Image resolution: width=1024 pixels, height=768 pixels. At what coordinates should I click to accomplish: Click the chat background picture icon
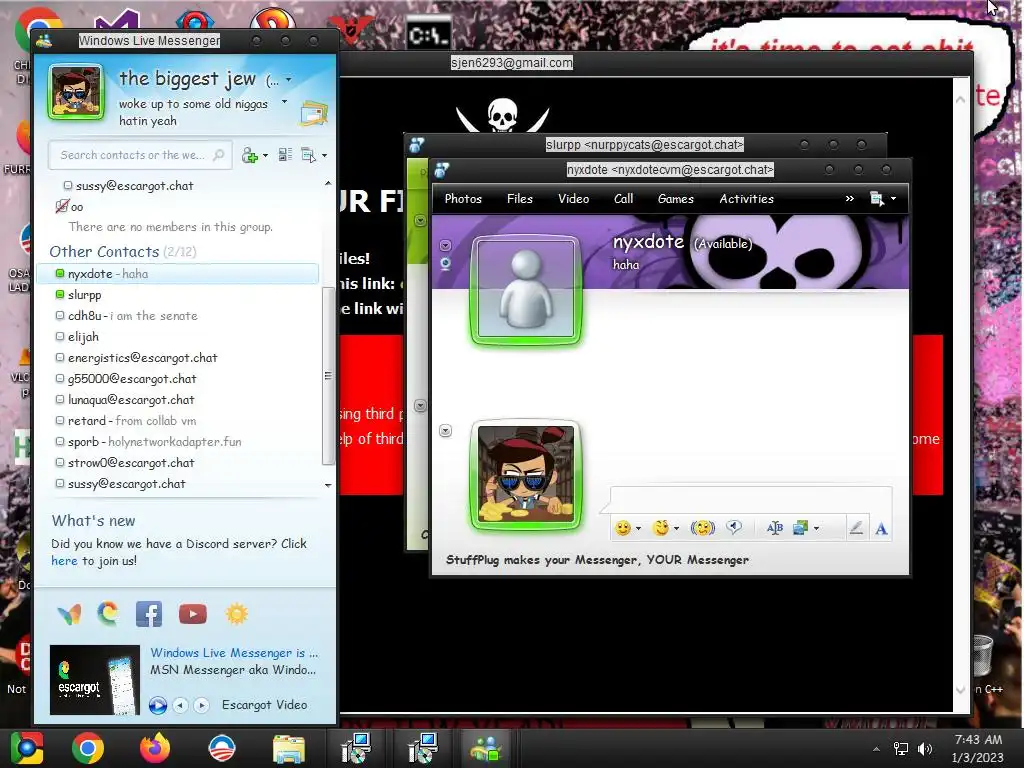(x=800, y=528)
